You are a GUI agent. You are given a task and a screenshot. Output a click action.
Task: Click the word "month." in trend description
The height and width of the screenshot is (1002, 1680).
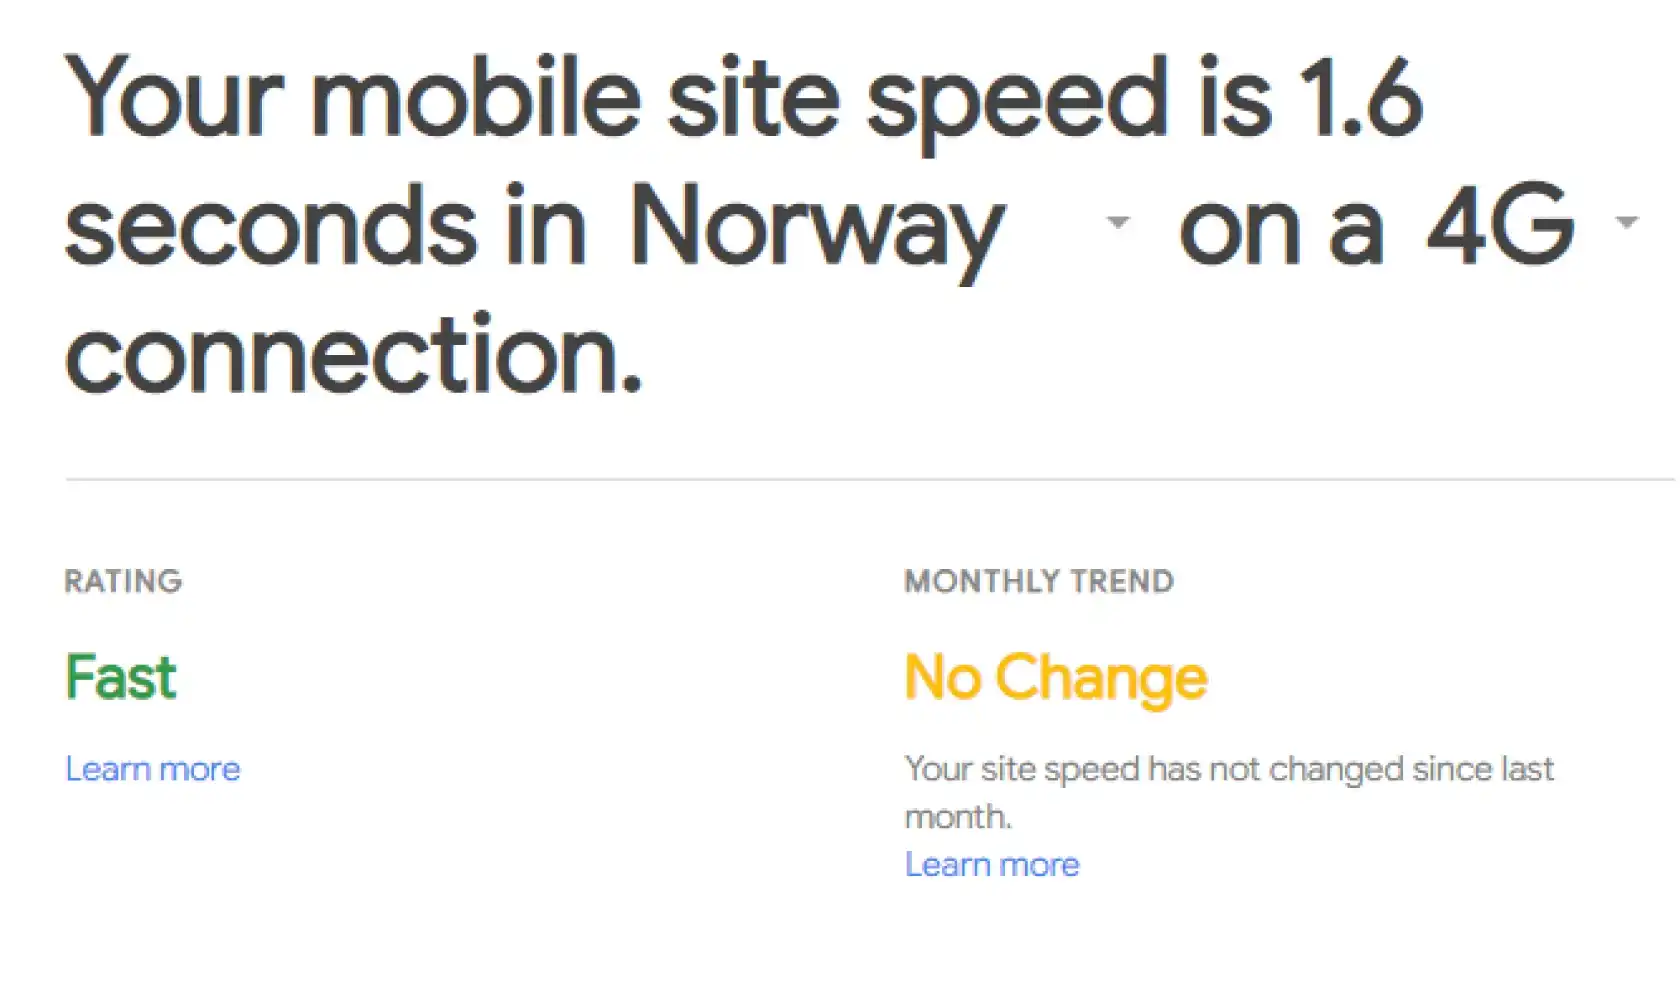click(x=958, y=817)
